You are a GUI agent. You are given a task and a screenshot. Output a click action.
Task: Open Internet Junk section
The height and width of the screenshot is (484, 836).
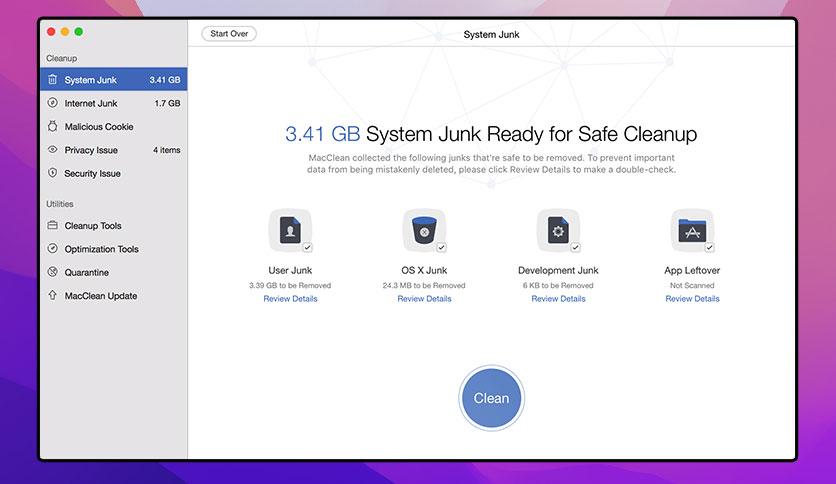[114, 103]
